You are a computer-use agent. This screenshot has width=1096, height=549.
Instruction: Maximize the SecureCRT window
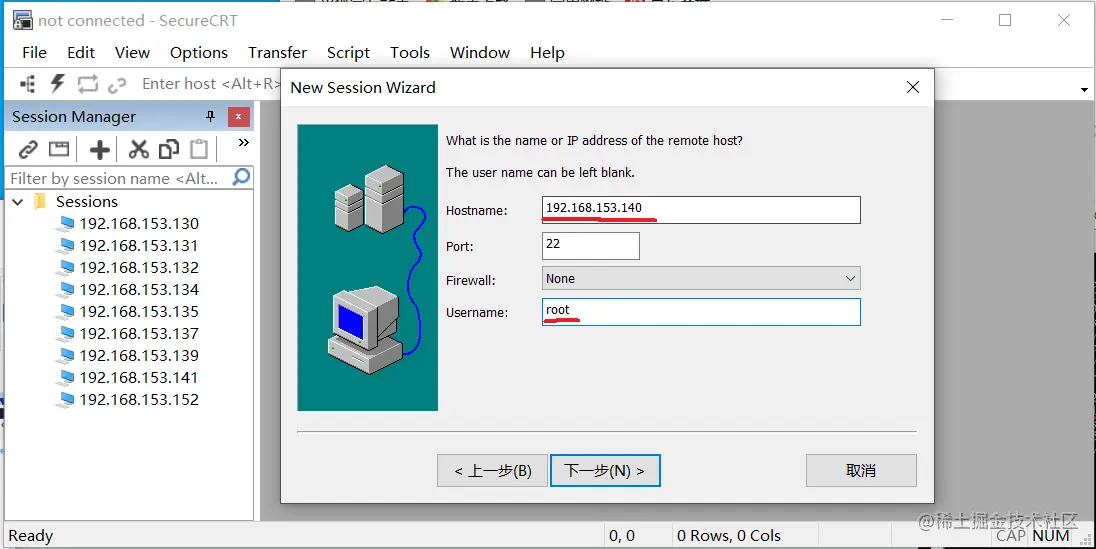(x=1005, y=20)
